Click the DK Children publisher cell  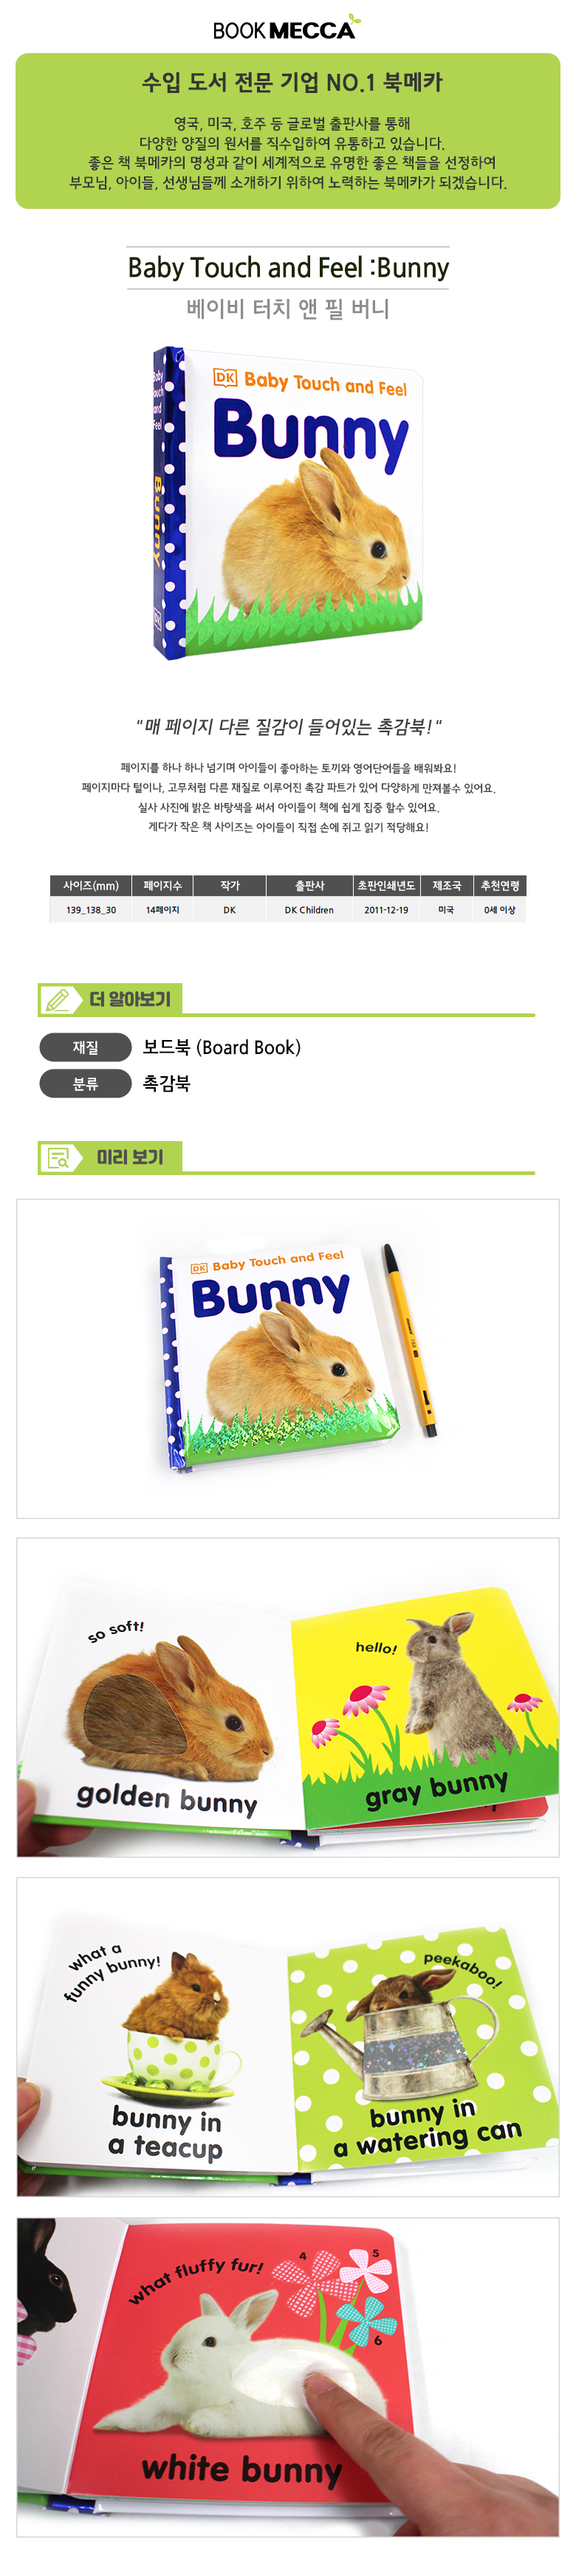point(309,910)
